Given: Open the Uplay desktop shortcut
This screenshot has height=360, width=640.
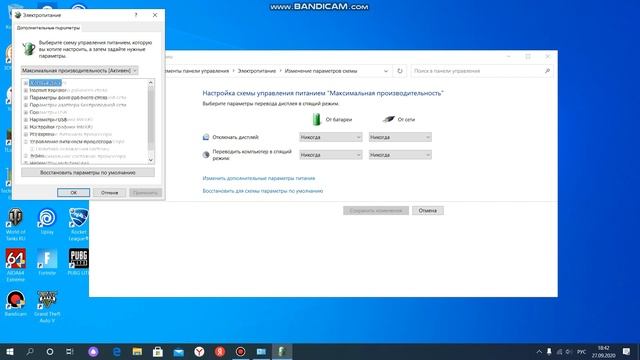Looking at the screenshot, I should pyautogui.click(x=47, y=221).
